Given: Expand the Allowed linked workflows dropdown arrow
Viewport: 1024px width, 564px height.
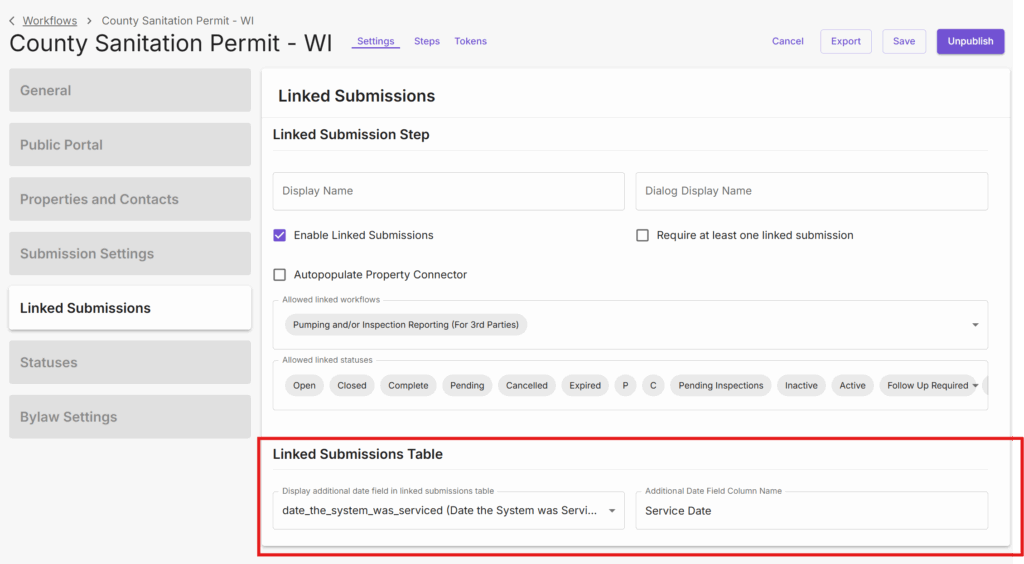Looking at the screenshot, I should pos(975,325).
